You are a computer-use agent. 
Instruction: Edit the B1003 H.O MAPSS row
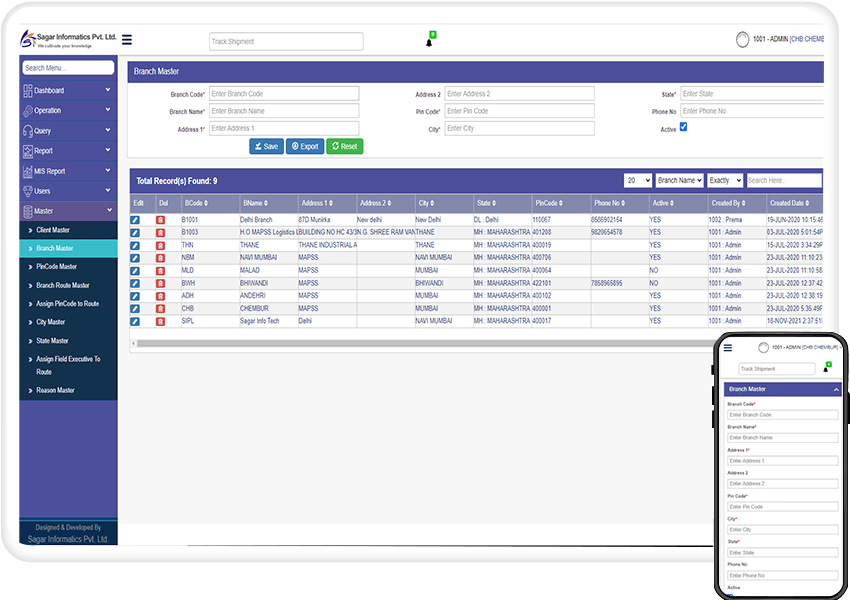click(135, 233)
